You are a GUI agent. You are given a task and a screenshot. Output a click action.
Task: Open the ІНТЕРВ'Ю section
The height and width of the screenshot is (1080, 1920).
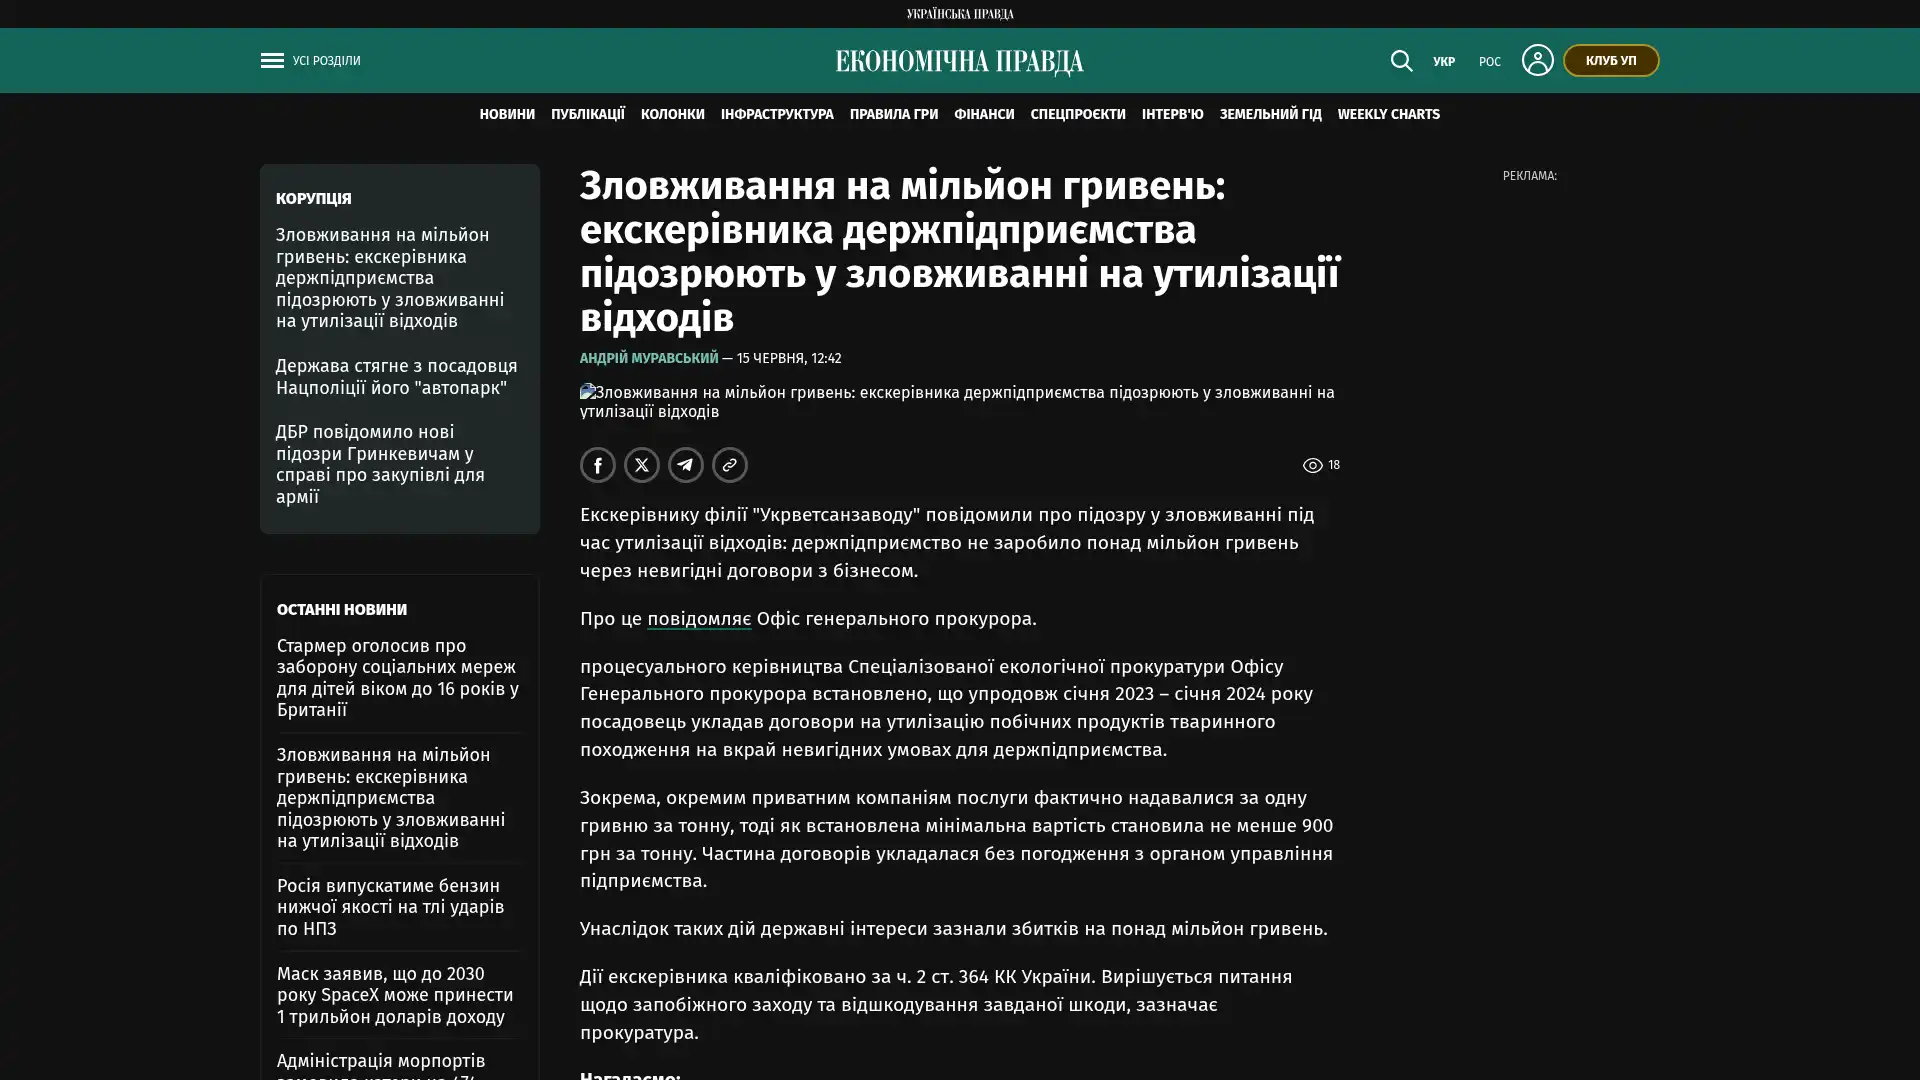pyautogui.click(x=1172, y=114)
